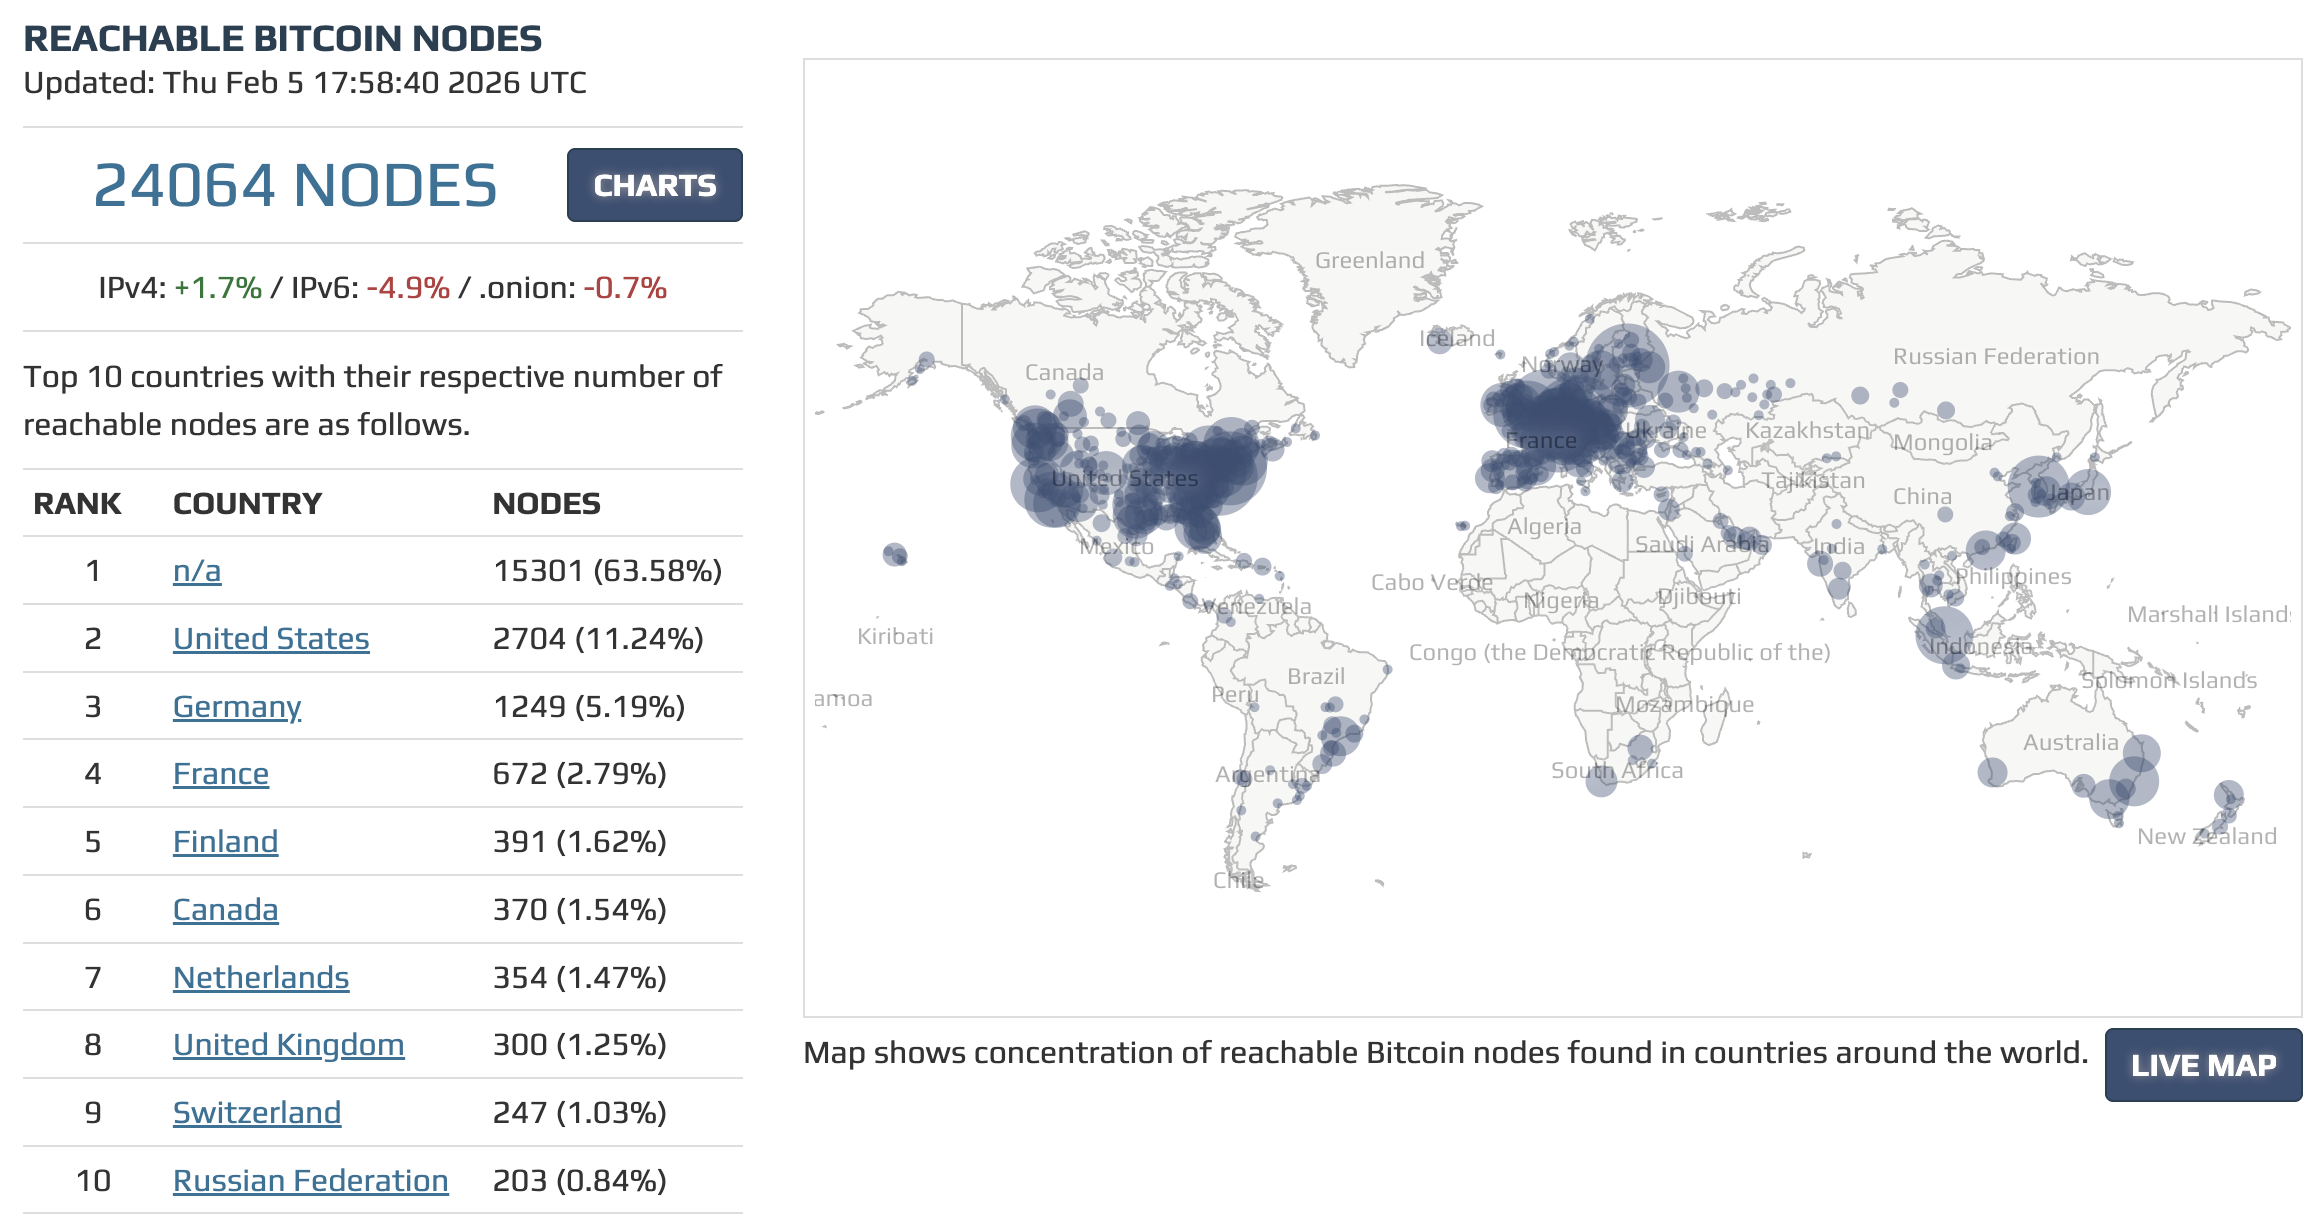Click Brazil label on the map

pyautogui.click(x=1316, y=677)
